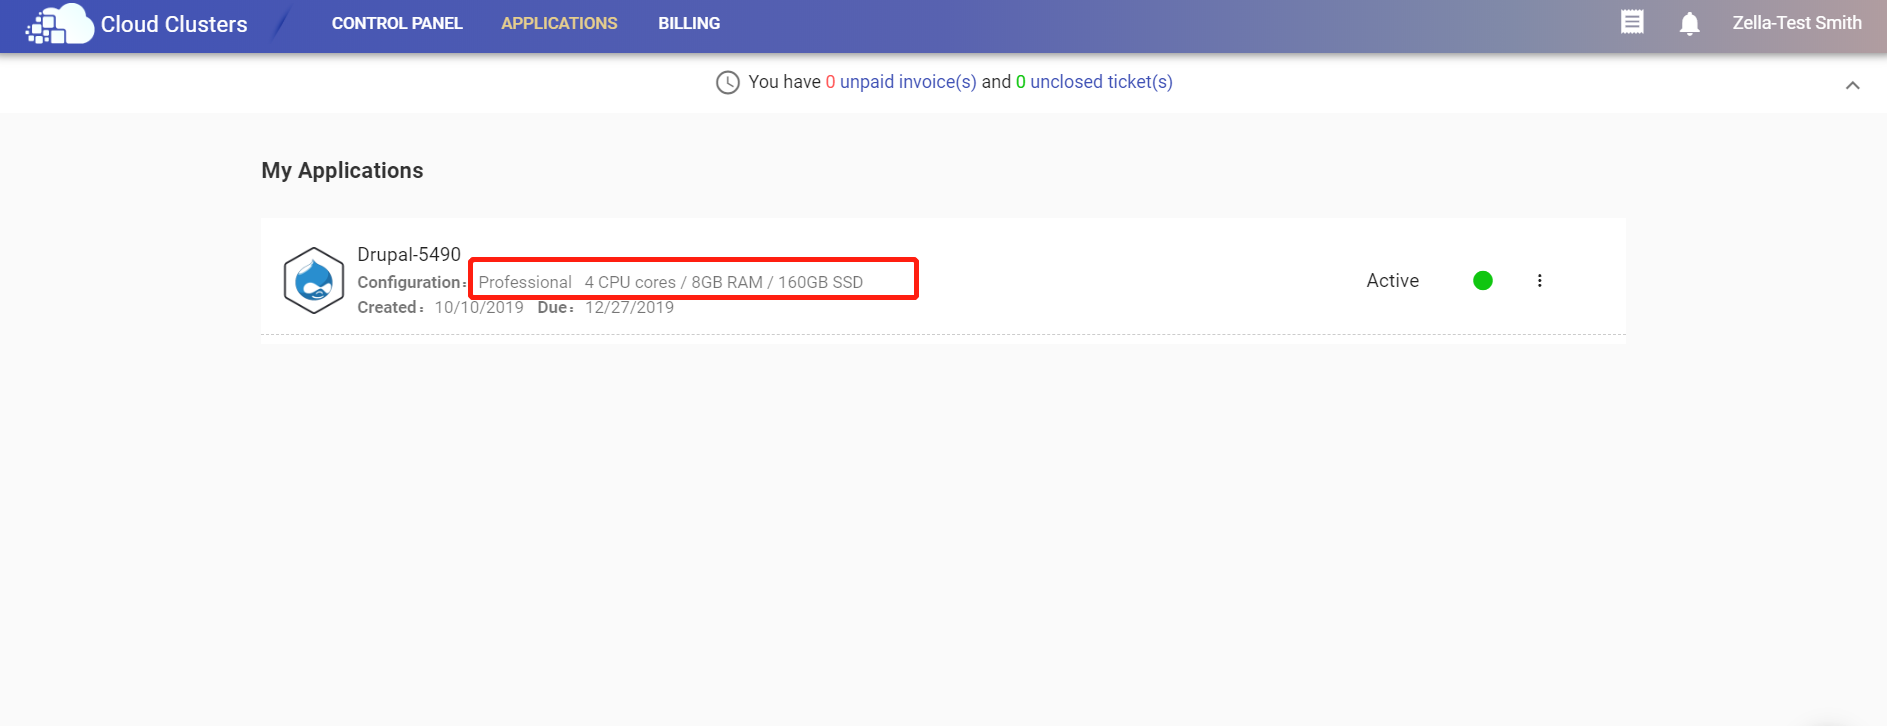Click the Due label
This screenshot has width=1887, height=726.
pyautogui.click(x=556, y=307)
